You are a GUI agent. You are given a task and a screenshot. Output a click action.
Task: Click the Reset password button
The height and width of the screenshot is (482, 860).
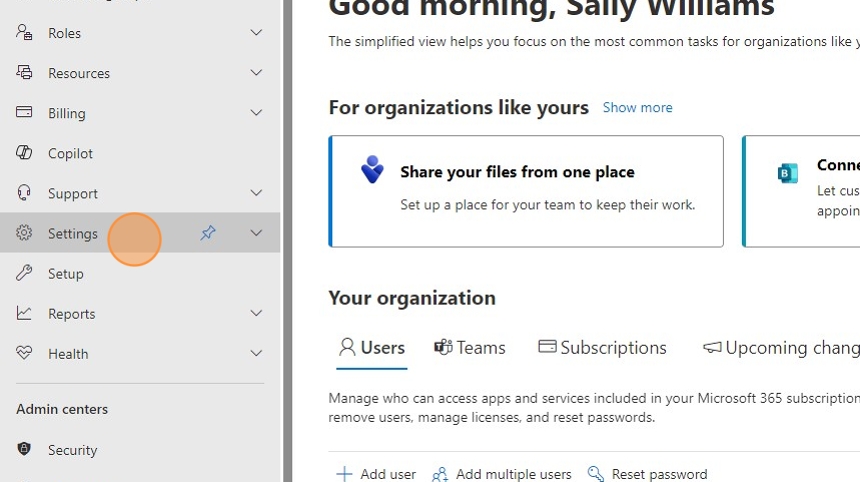click(647, 474)
